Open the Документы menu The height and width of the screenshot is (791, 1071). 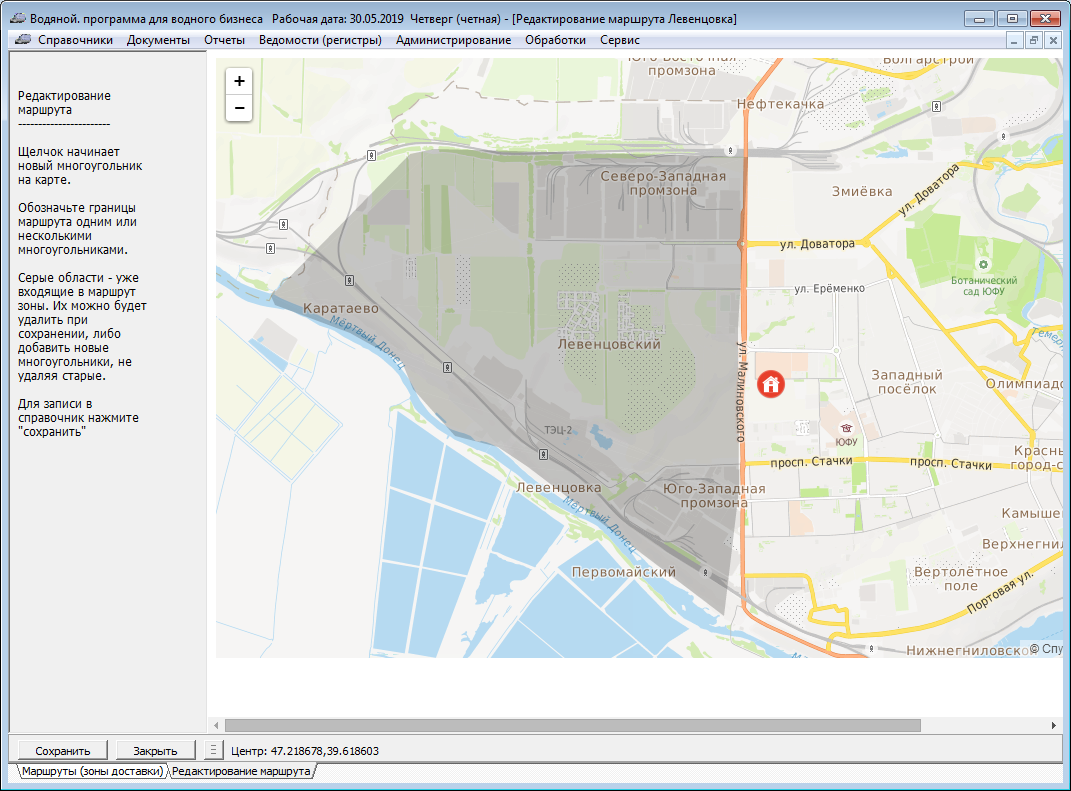coord(158,40)
